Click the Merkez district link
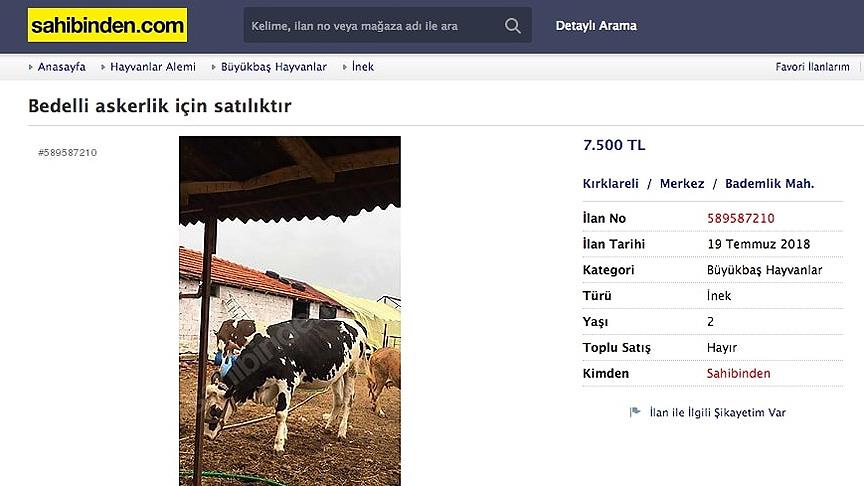Viewport: 864px width, 486px height. tap(682, 183)
